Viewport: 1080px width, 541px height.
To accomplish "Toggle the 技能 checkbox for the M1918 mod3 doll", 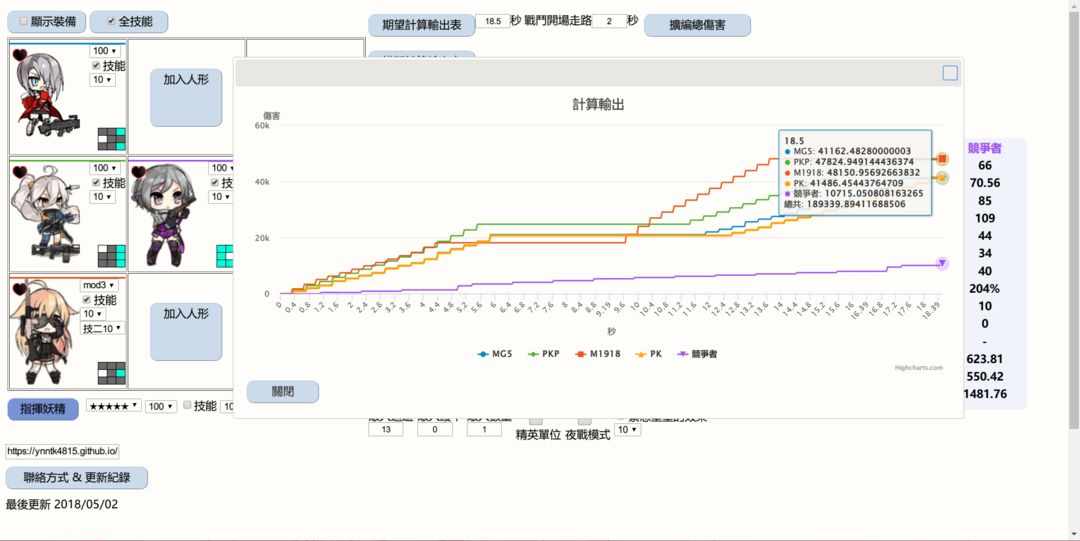I will click(x=86, y=300).
